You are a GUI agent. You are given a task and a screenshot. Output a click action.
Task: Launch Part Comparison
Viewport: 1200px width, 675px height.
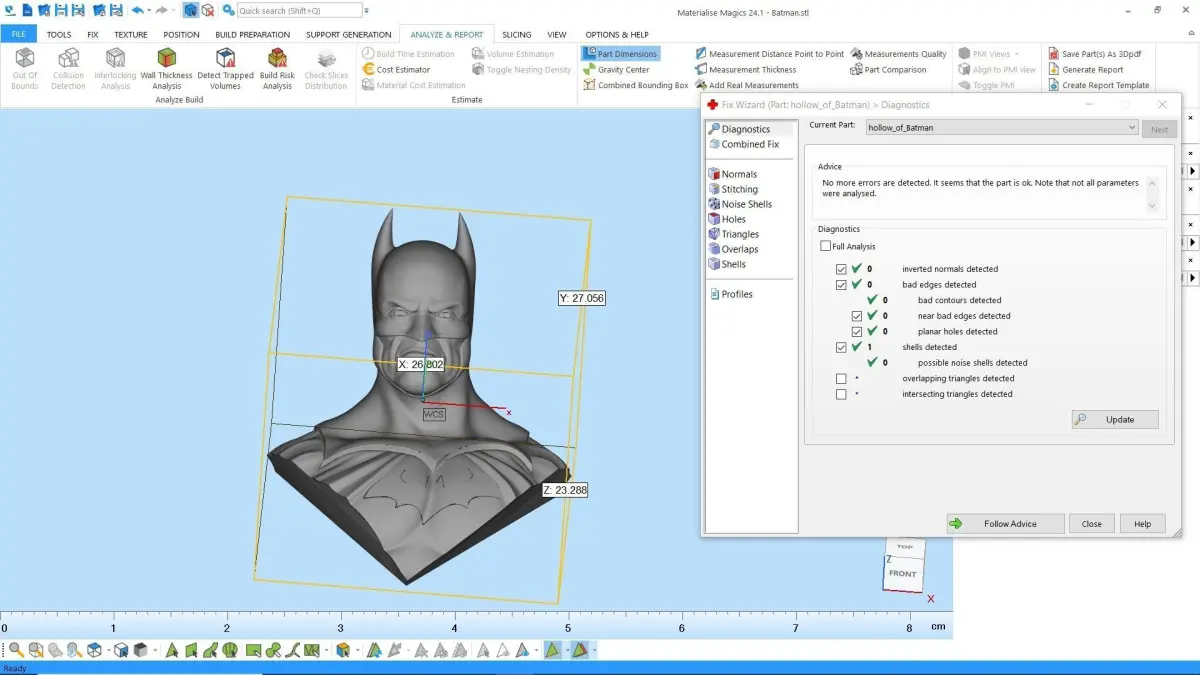888,70
